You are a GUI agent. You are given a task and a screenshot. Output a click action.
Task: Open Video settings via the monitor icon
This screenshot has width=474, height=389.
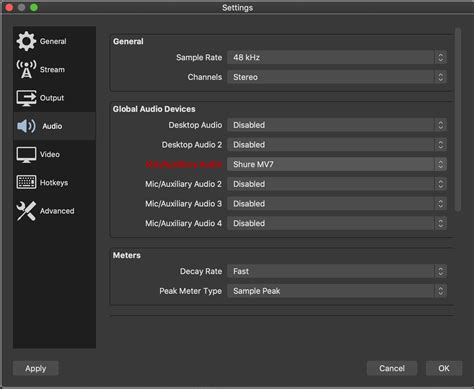click(x=26, y=155)
